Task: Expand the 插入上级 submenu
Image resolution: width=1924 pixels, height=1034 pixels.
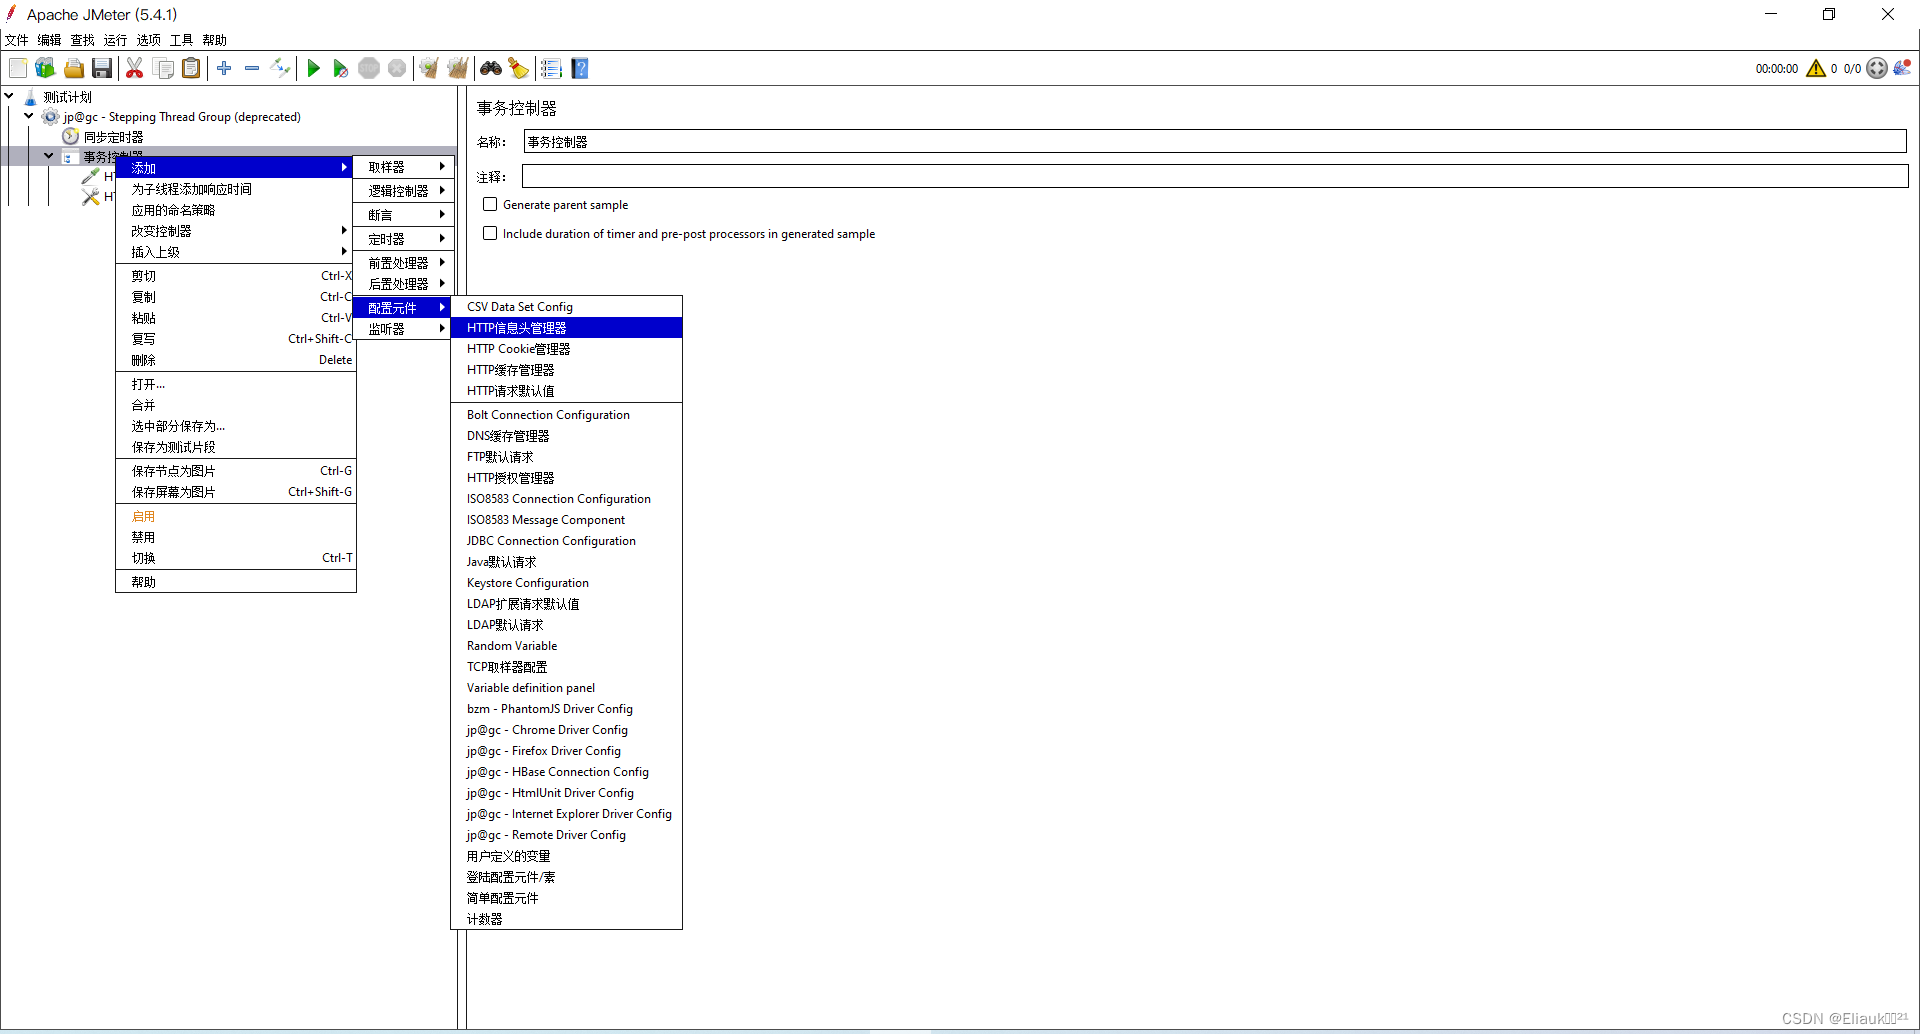Action: coord(235,252)
